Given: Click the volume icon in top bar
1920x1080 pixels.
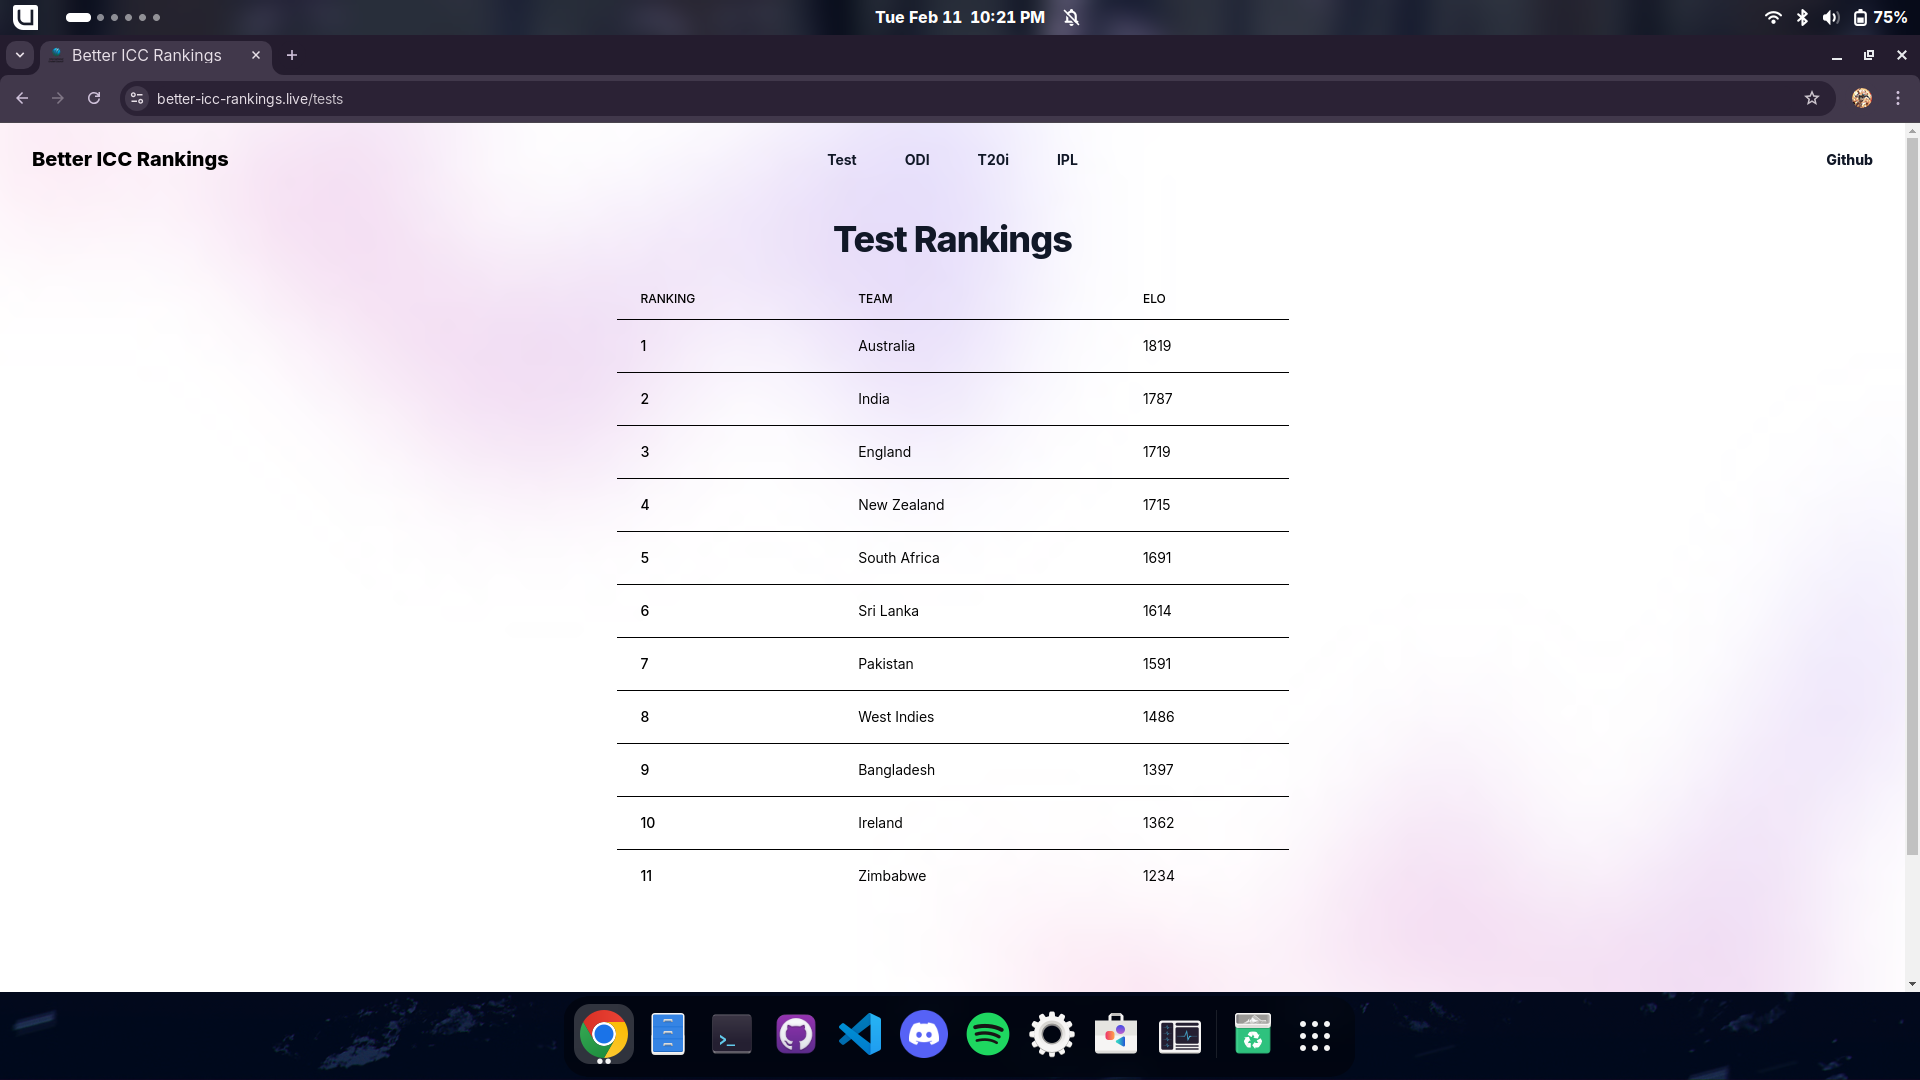Looking at the screenshot, I should click(x=1831, y=17).
